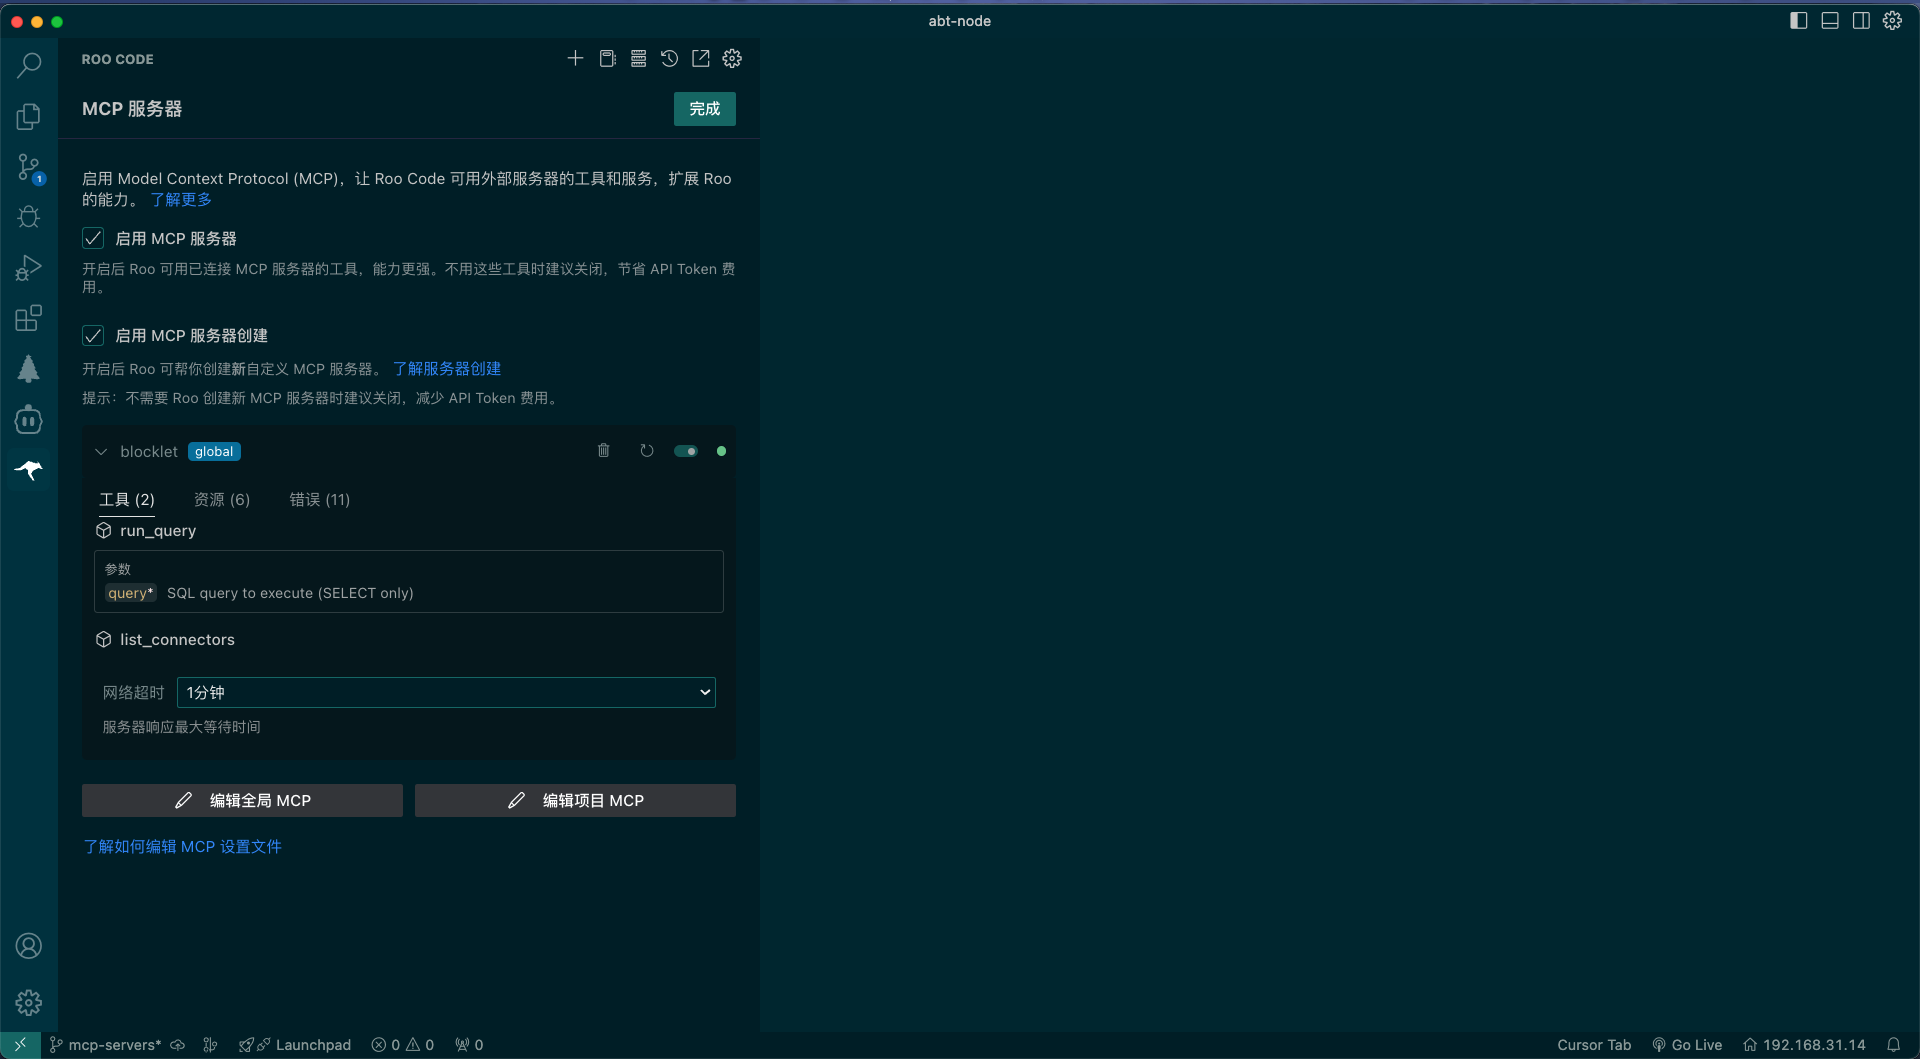Collapse the blocklet server section
The width and height of the screenshot is (1920, 1059).
click(101, 452)
